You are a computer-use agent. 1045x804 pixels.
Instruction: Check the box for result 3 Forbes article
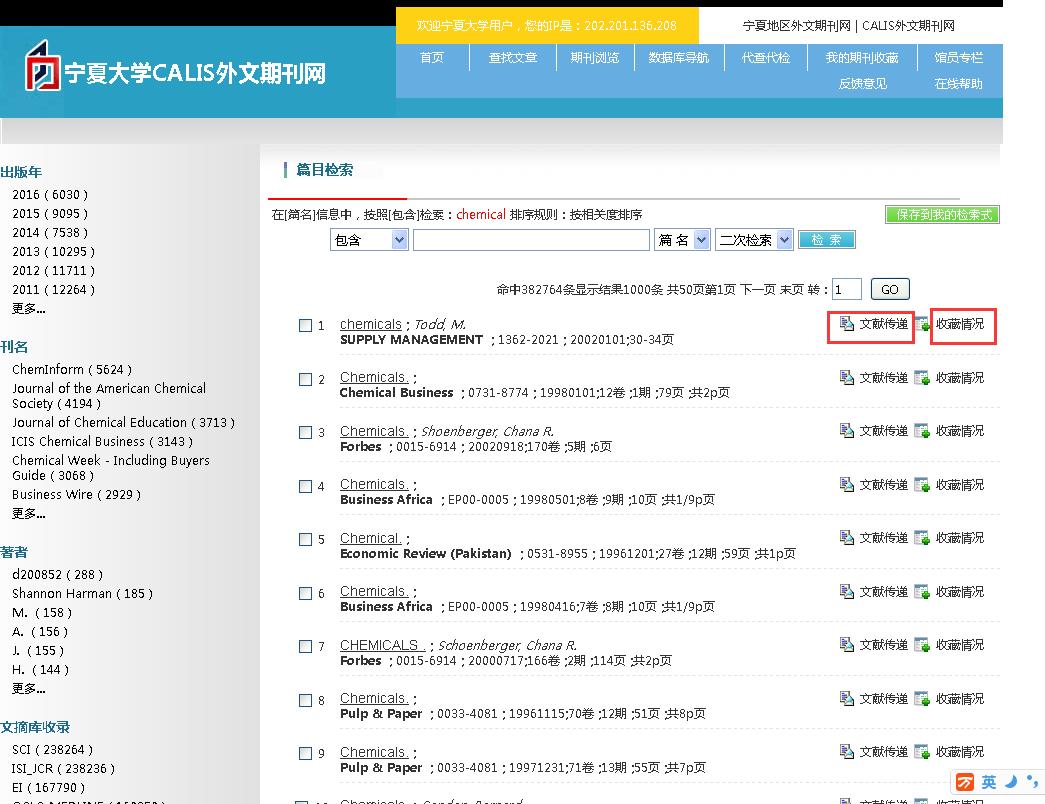pyautogui.click(x=305, y=432)
